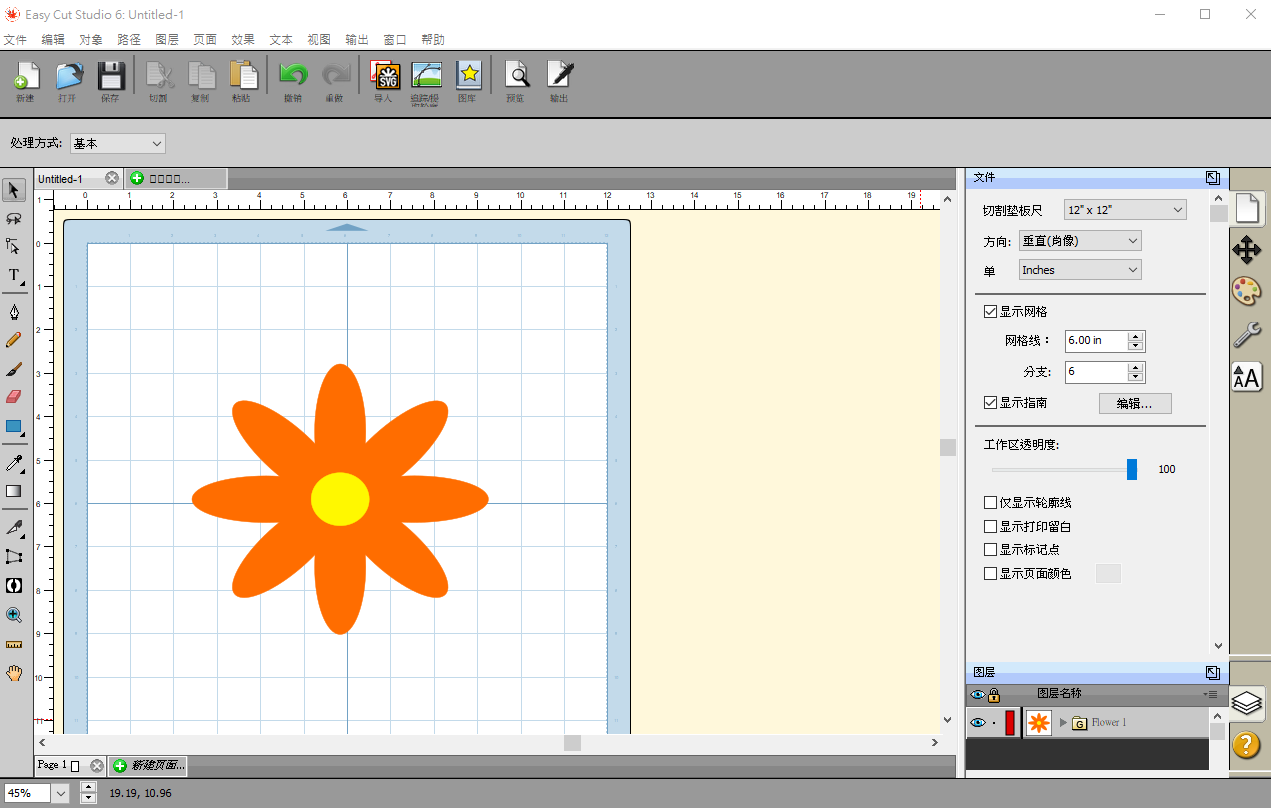Import an SVG with 导入
The height and width of the screenshot is (808, 1271).
383,80
